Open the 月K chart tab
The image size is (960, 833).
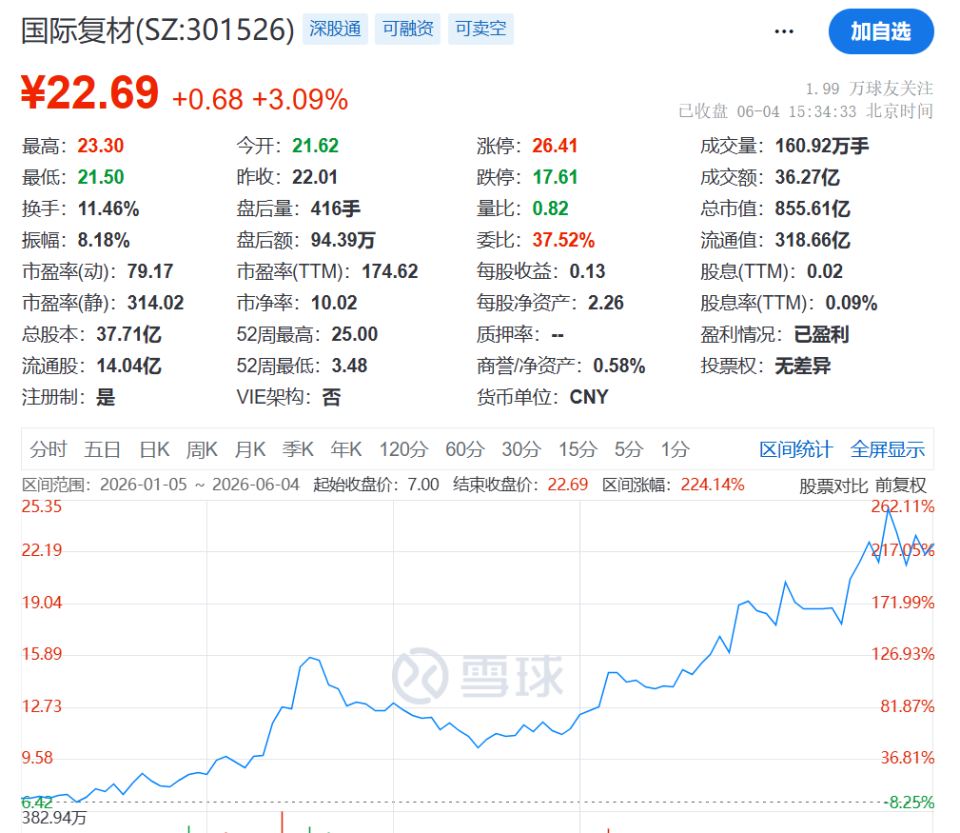(x=250, y=449)
